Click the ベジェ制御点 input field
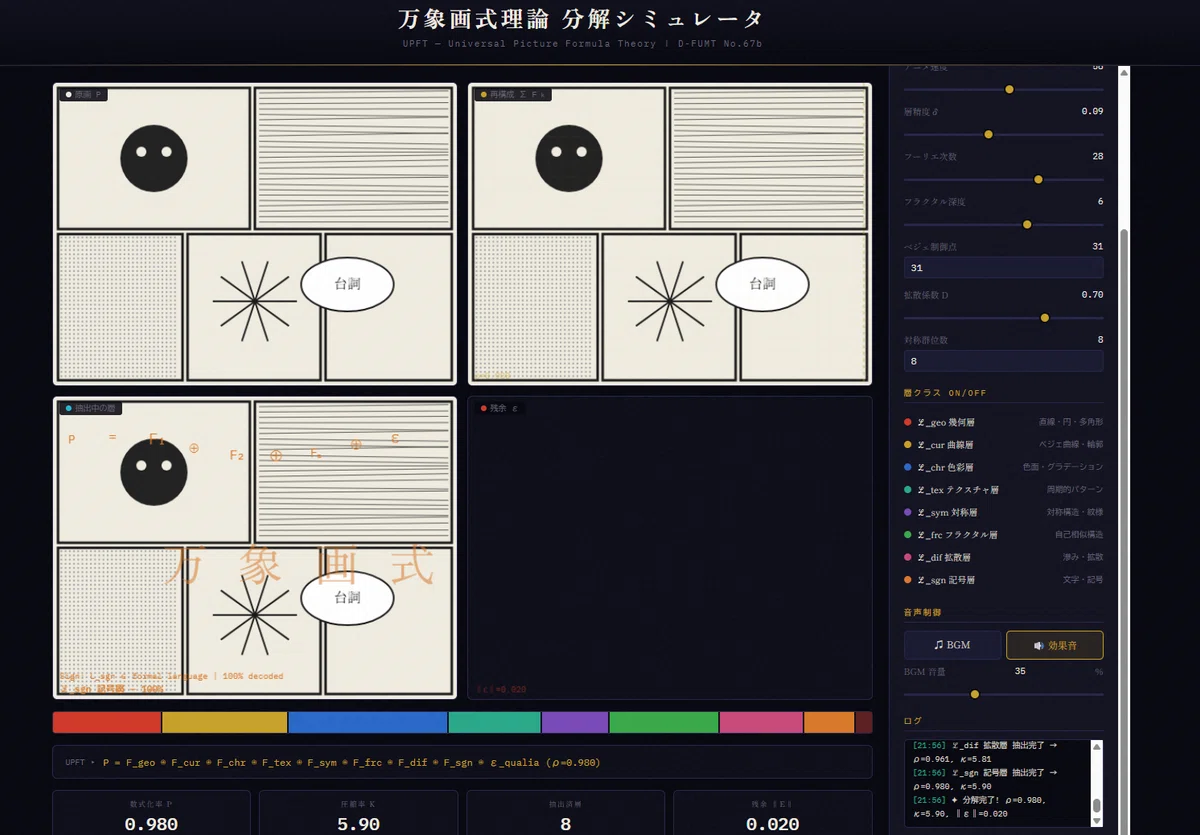 1003,268
